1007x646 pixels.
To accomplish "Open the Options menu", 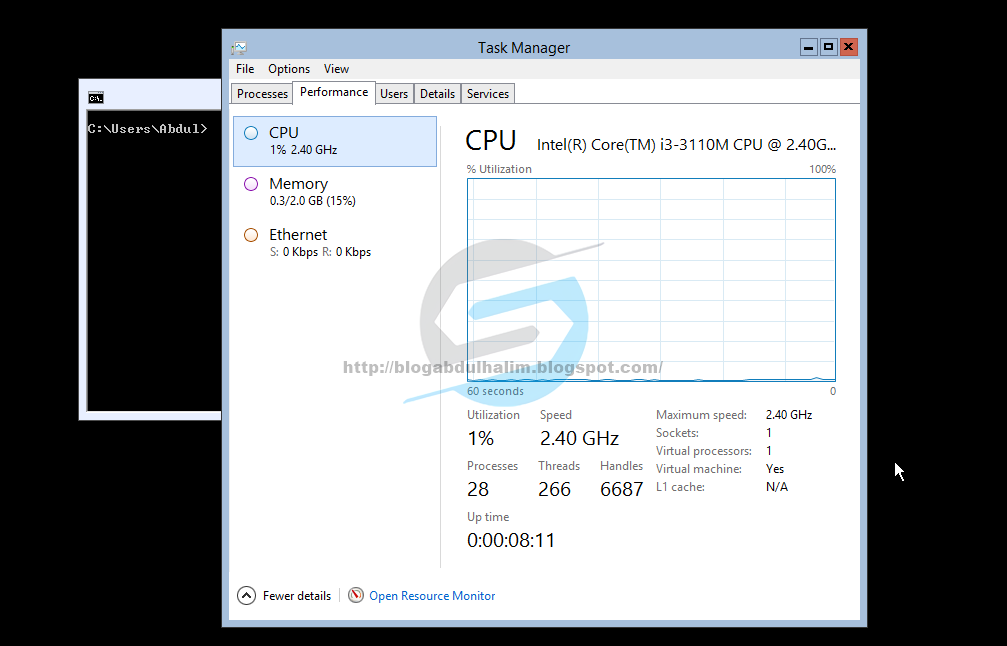I will pyautogui.click(x=289, y=69).
